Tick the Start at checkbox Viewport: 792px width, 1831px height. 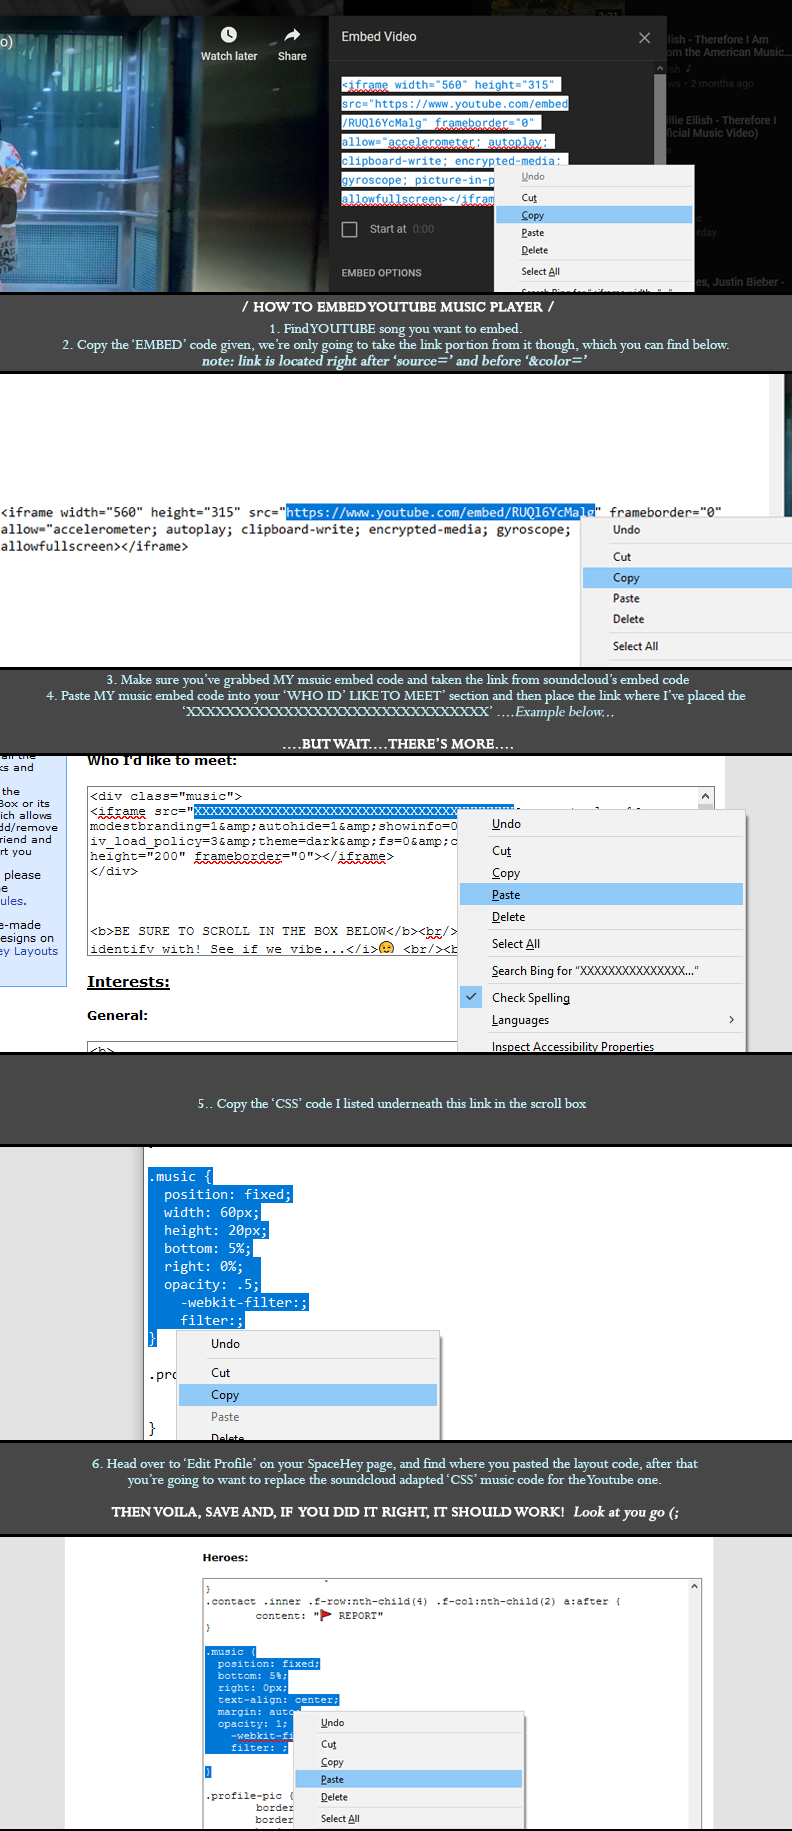point(349,229)
